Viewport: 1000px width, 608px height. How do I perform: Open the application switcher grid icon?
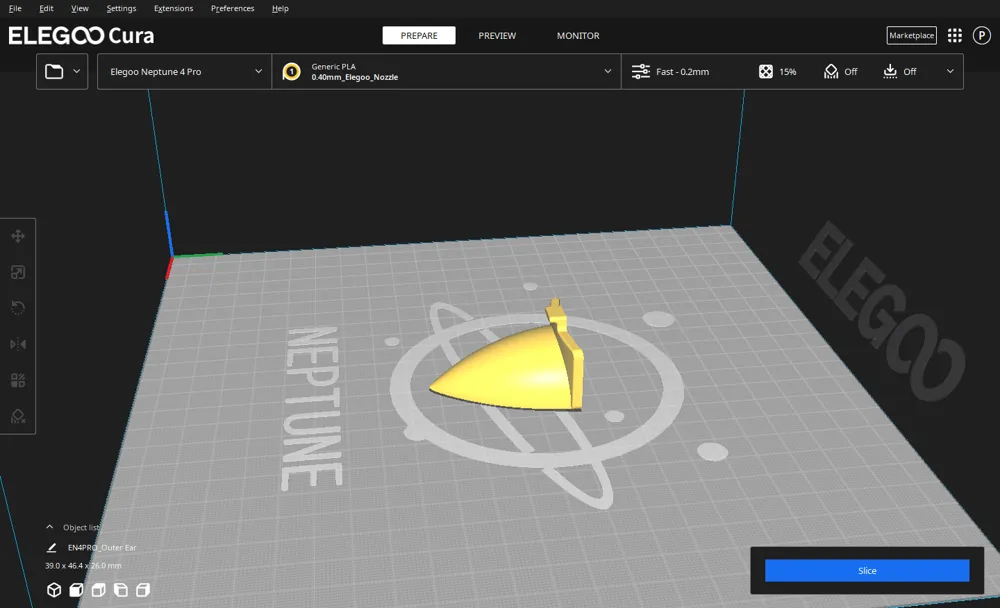click(954, 36)
